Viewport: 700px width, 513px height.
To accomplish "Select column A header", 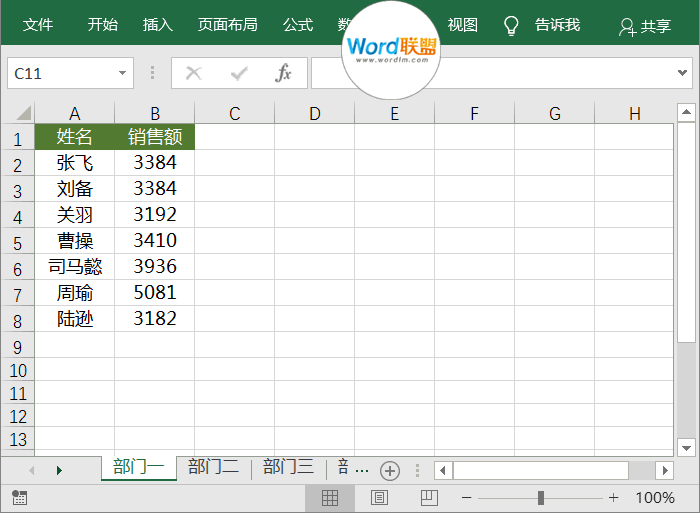I will pos(75,113).
